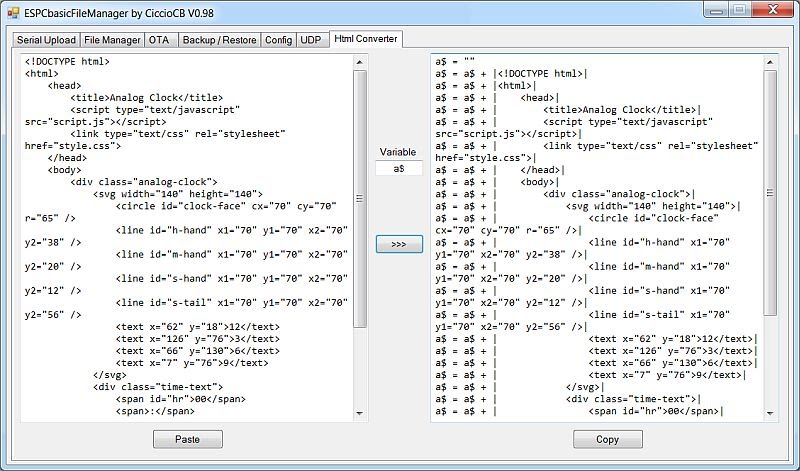Click the a$ = a$ + |<html>| output line

pos(486,86)
